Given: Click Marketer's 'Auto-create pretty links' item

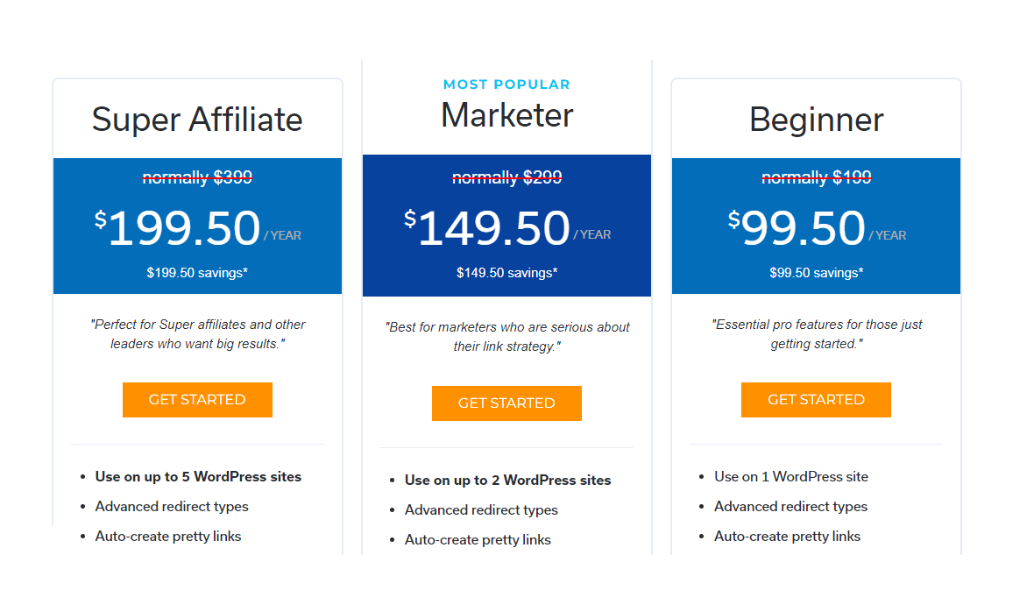Looking at the screenshot, I should coord(478,540).
